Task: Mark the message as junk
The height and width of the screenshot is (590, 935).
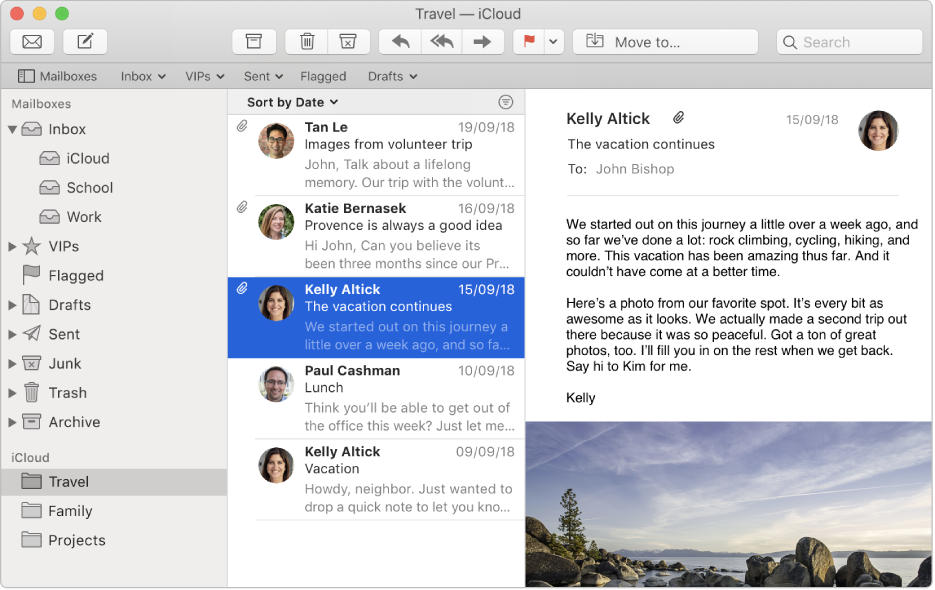Action: point(348,41)
